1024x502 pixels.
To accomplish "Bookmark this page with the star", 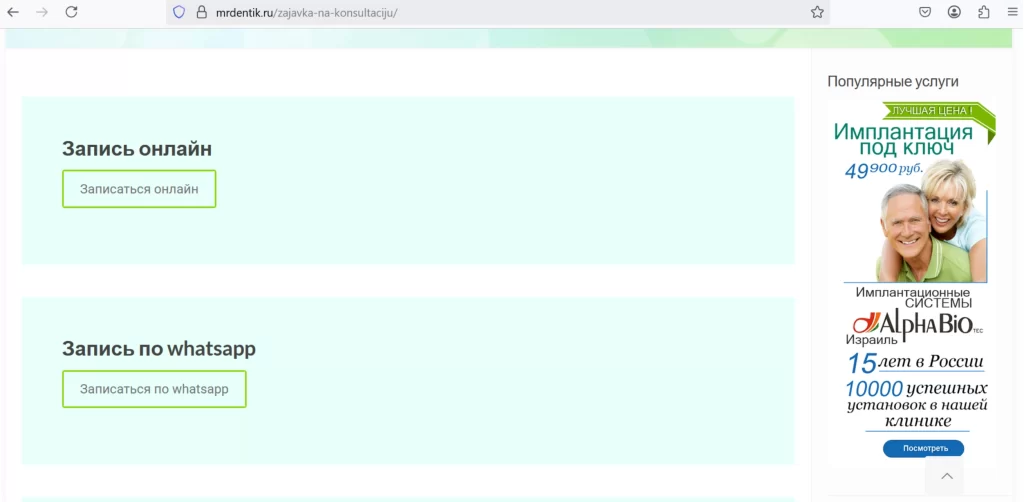I will point(817,12).
